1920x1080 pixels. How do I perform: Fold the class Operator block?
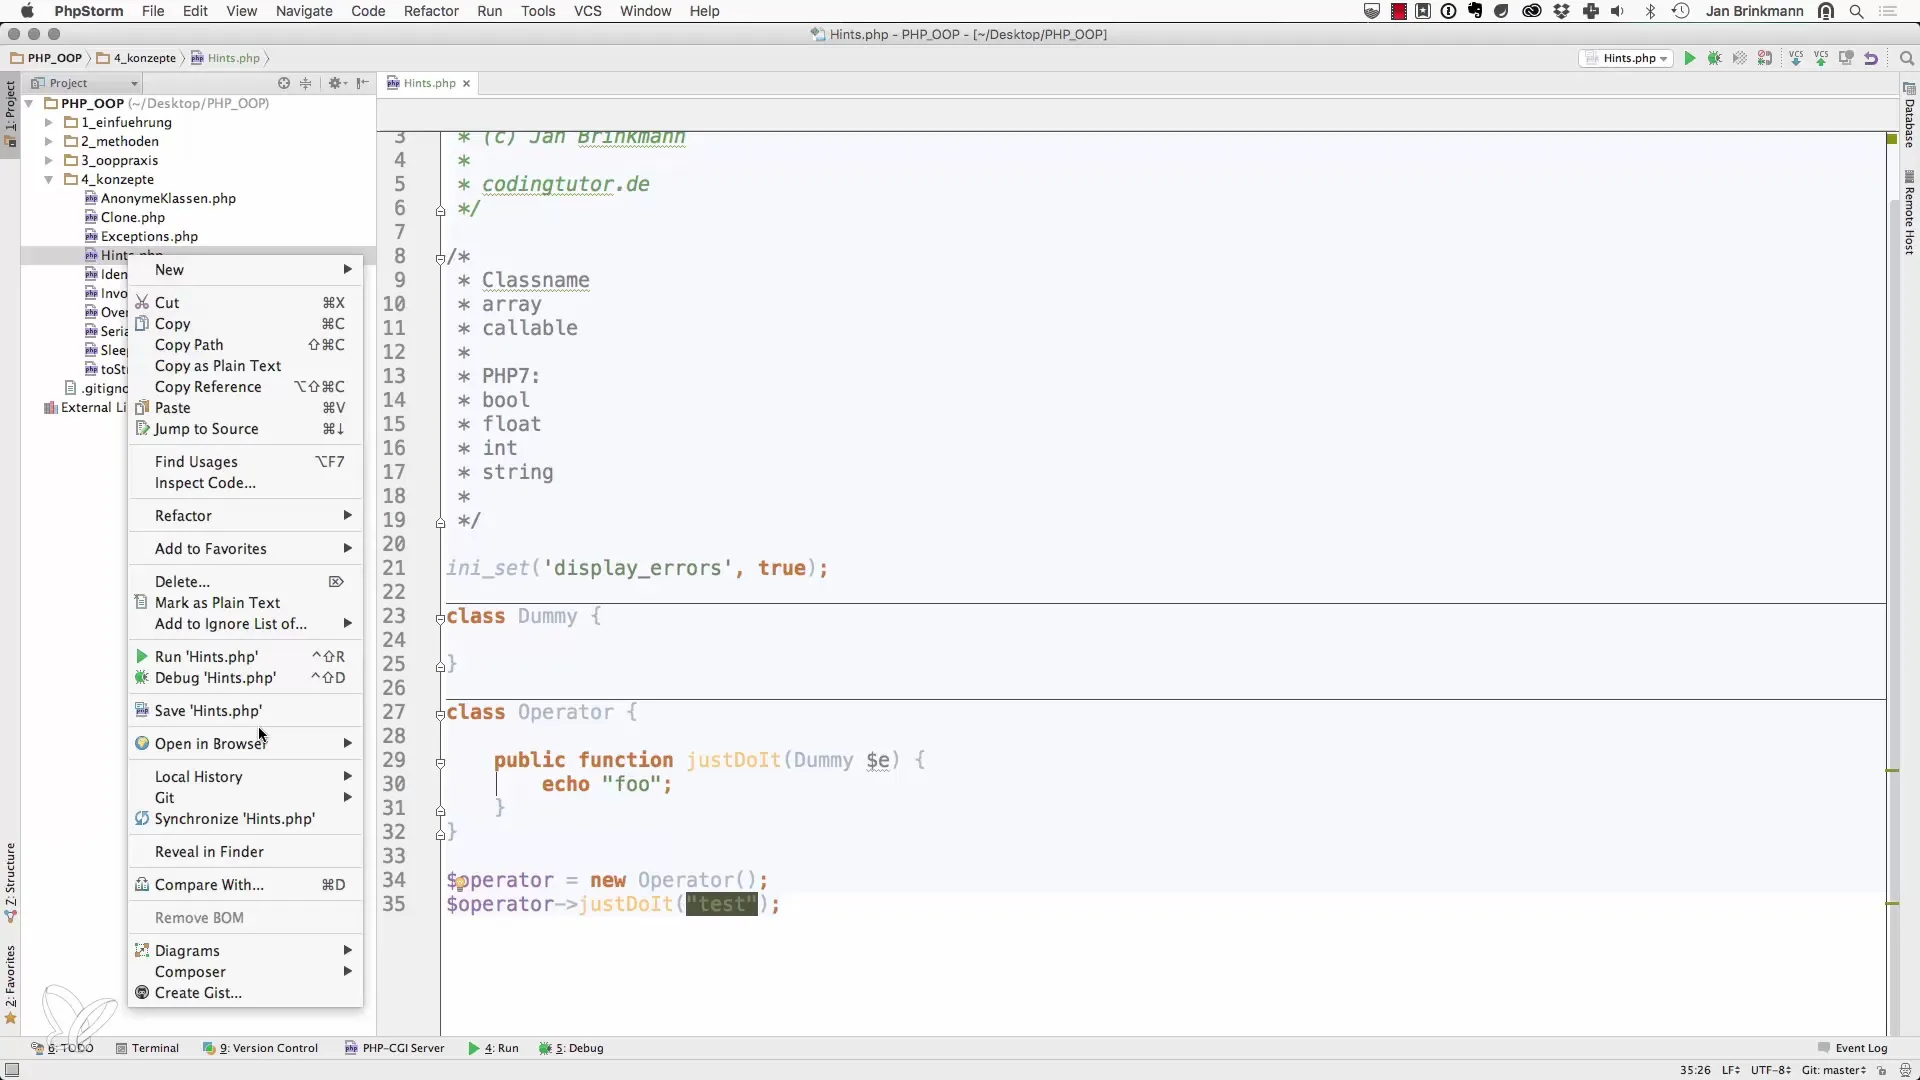click(440, 715)
